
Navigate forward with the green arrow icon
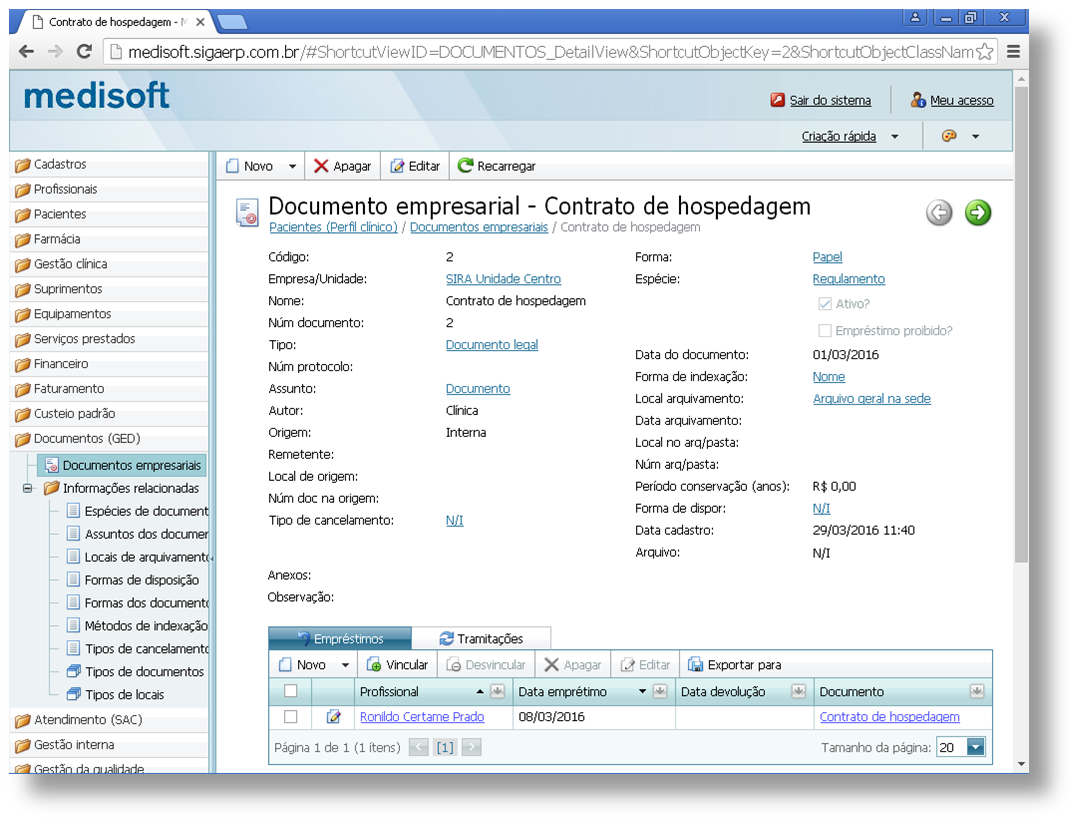click(x=976, y=212)
